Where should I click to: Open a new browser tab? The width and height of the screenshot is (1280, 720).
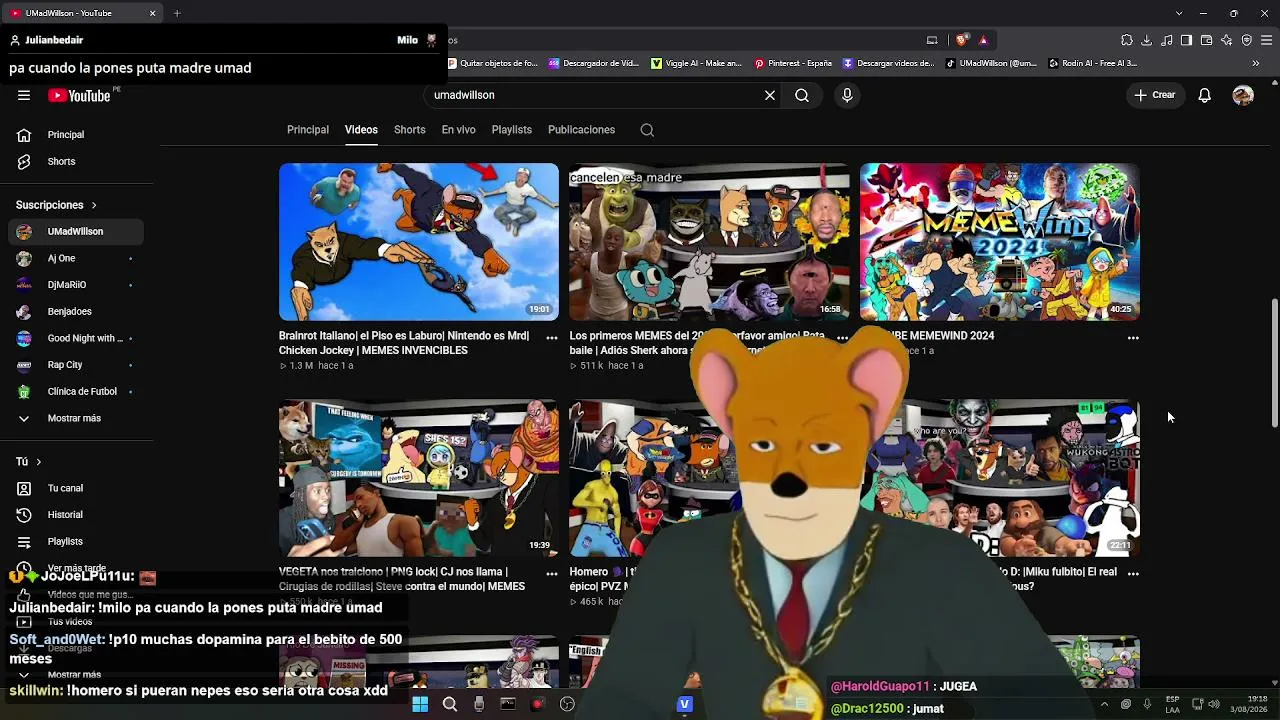[177, 13]
